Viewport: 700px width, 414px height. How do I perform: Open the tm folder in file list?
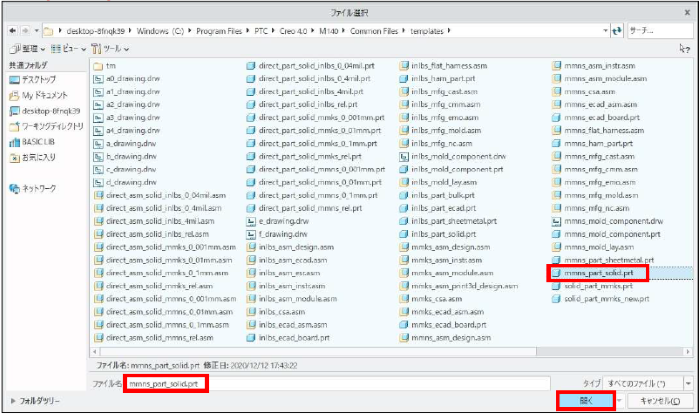pos(111,65)
